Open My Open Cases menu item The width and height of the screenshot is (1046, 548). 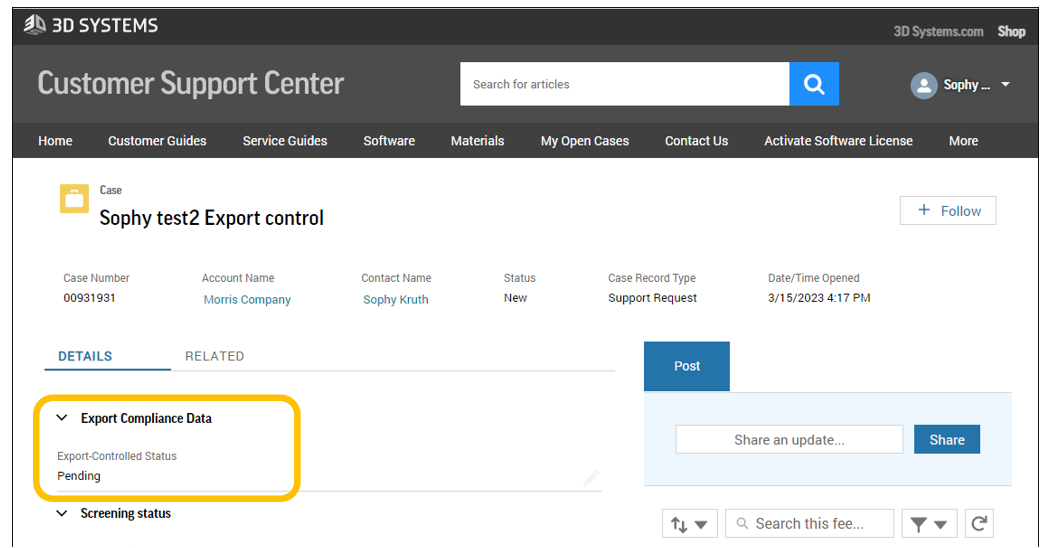pyautogui.click(x=585, y=141)
